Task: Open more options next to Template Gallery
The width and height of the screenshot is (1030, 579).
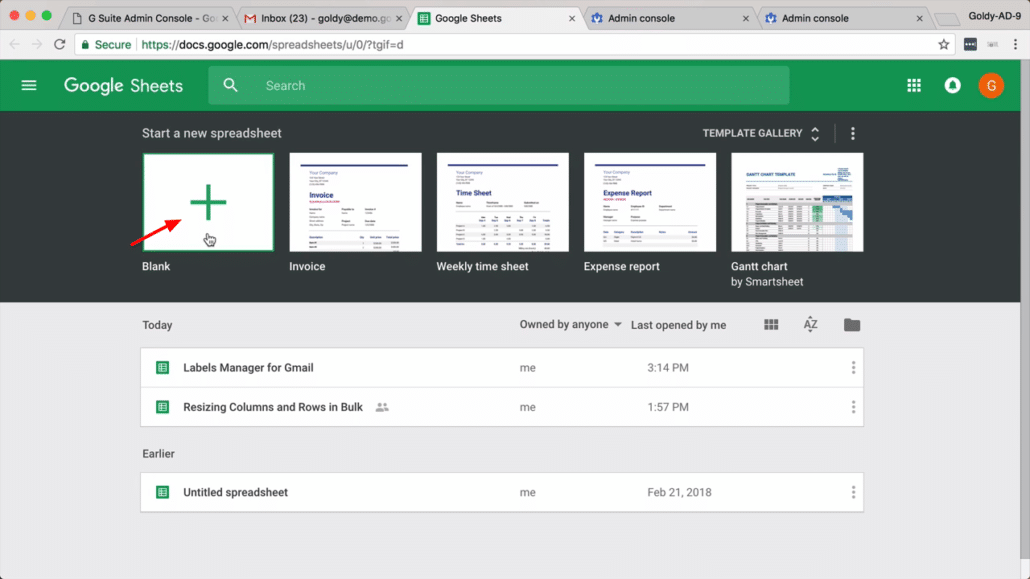Action: pos(853,133)
